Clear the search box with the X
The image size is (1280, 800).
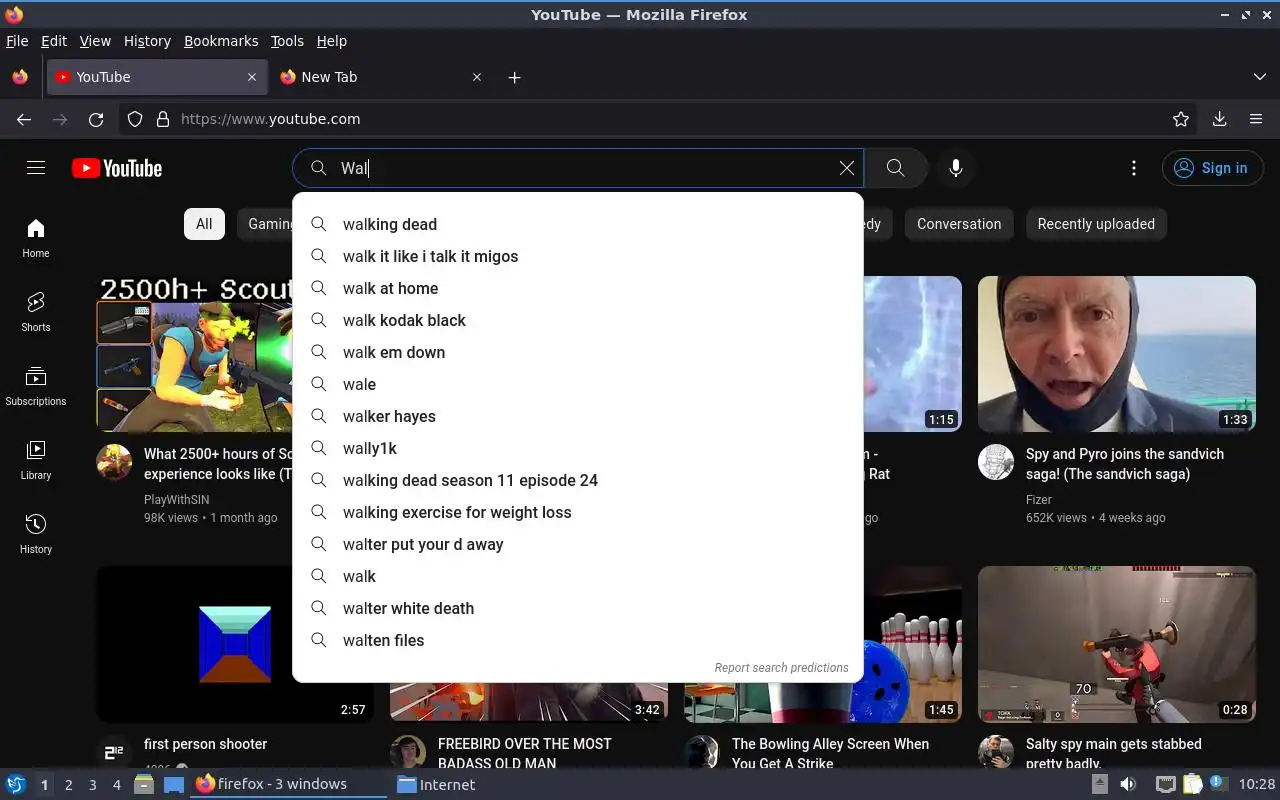tap(847, 168)
